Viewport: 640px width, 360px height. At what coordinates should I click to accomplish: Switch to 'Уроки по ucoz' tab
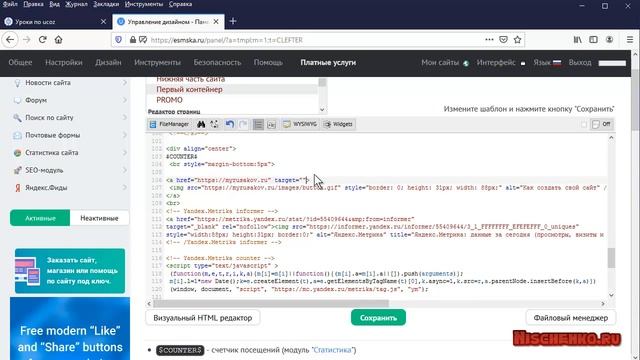(x=56, y=22)
